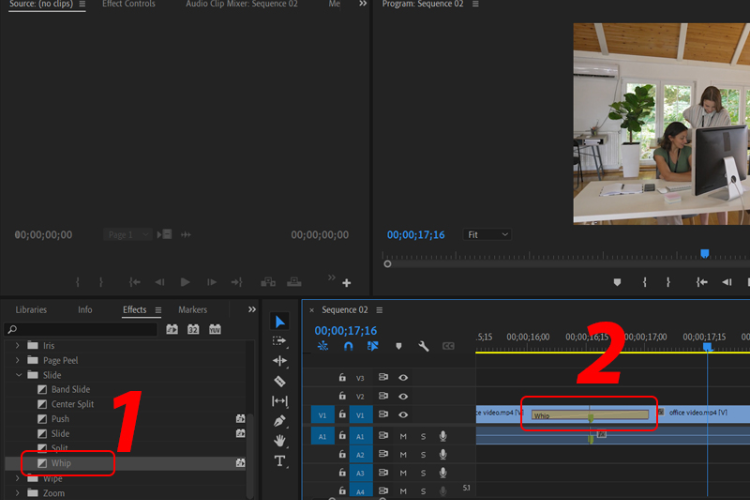The height and width of the screenshot is (500, 750).
Task: Add marker in Program monitor
Action: point(617,282)
